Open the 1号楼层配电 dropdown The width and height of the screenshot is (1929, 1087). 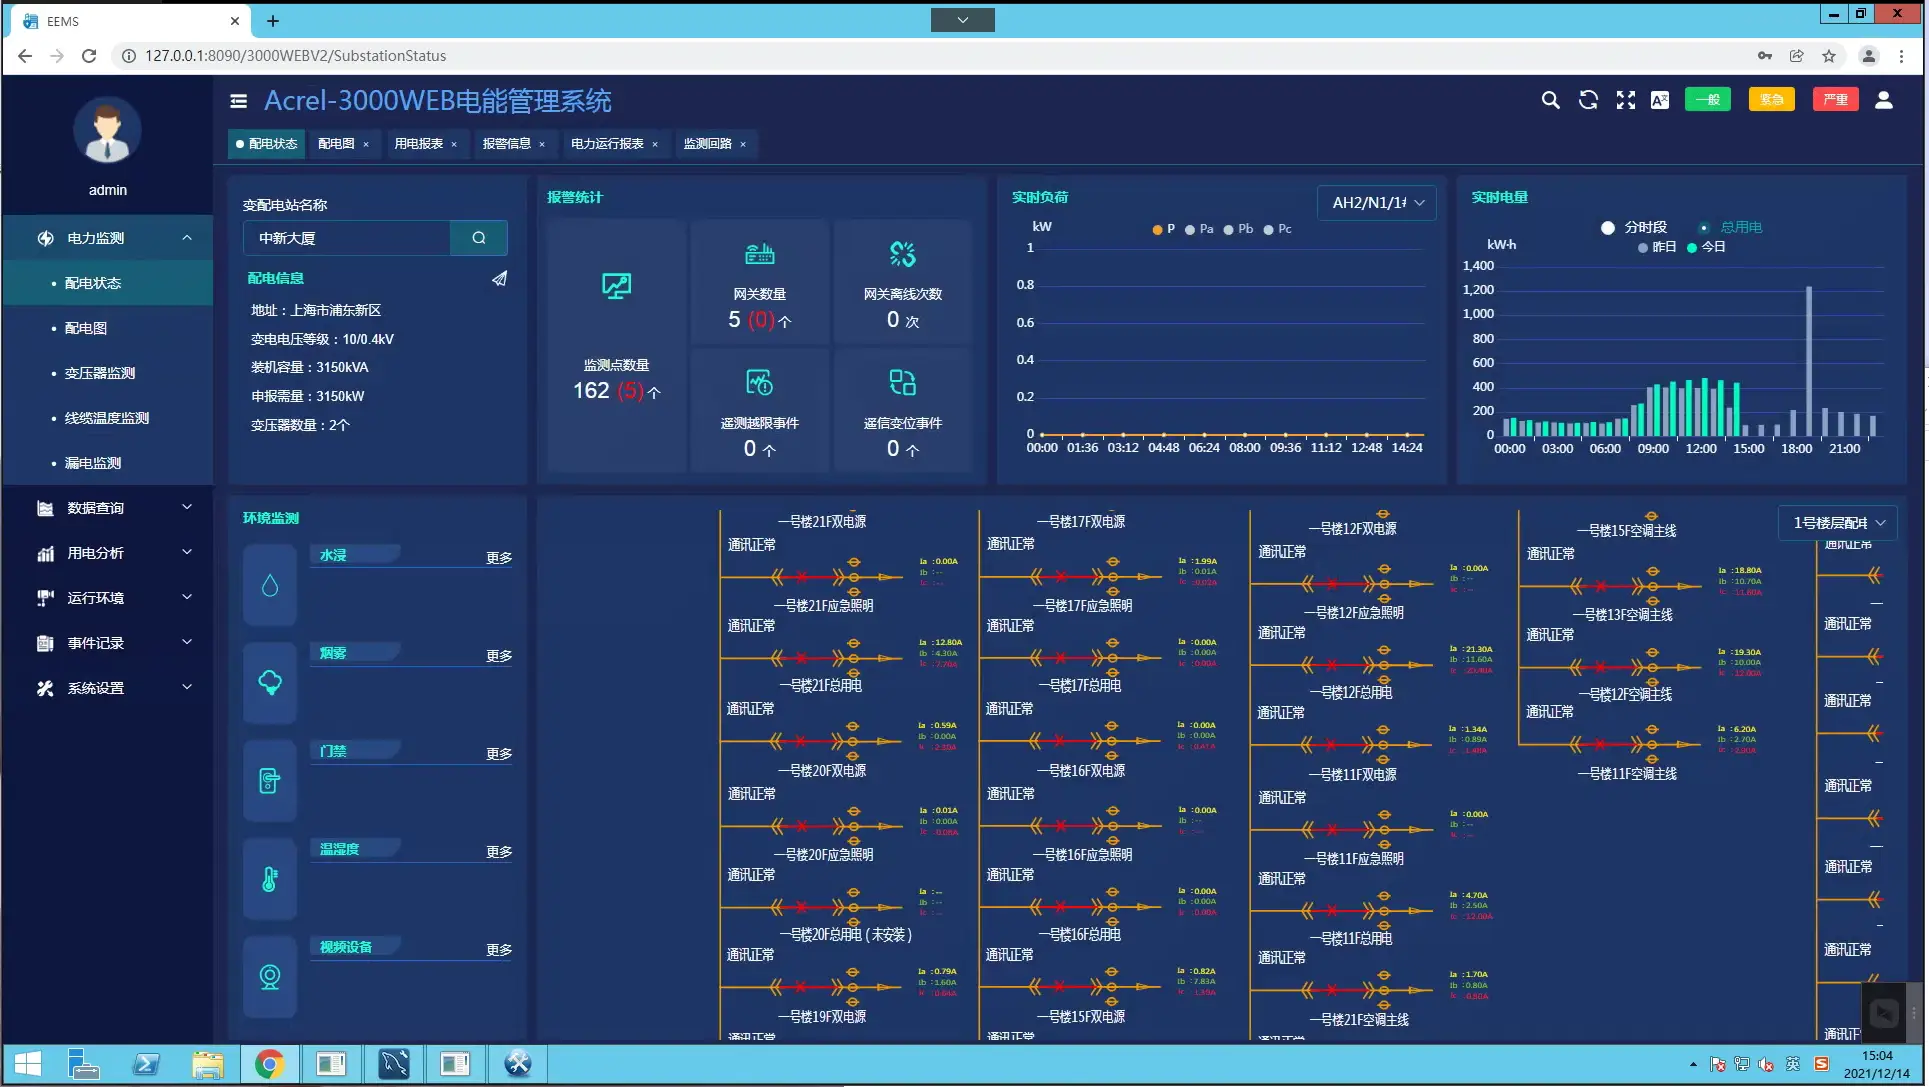pos(1838,523)
